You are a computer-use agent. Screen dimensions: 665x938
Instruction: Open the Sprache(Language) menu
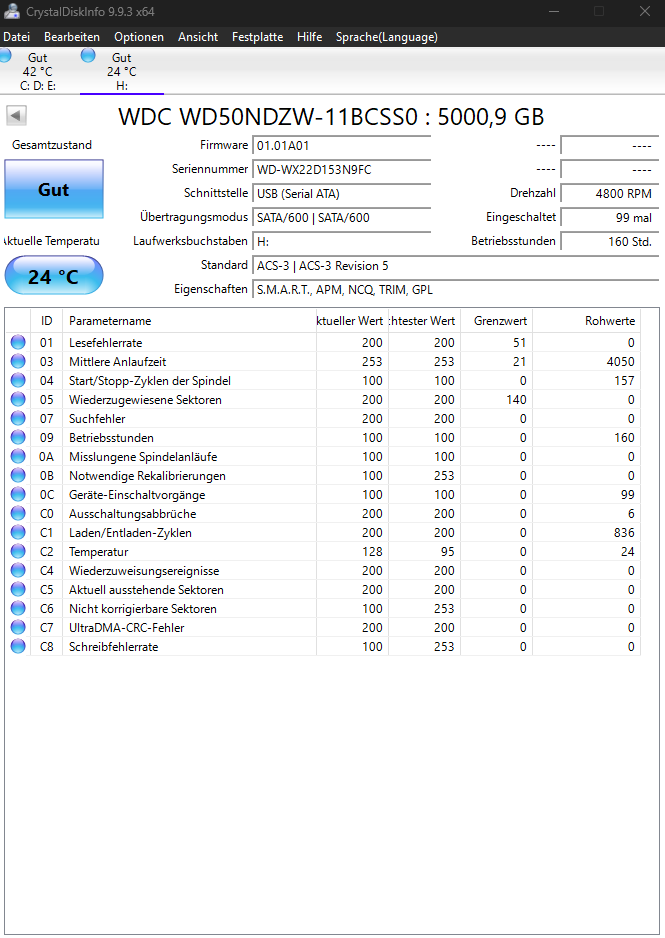[x=387, y=37]
